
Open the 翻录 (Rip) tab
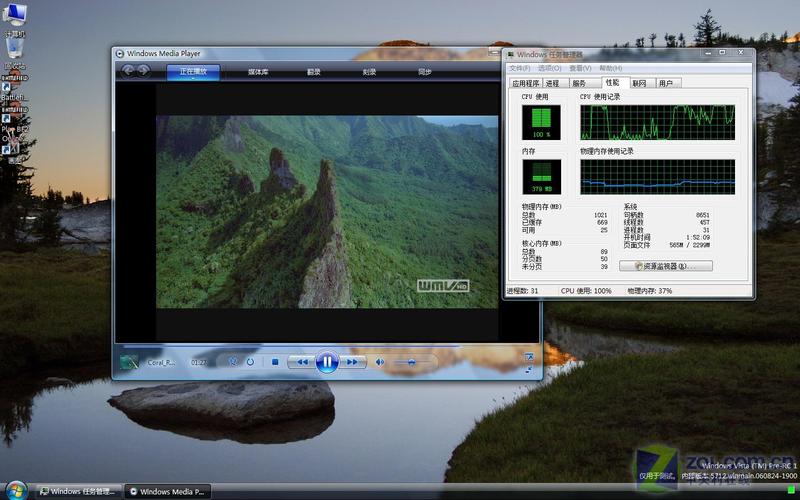coord(314,72)
